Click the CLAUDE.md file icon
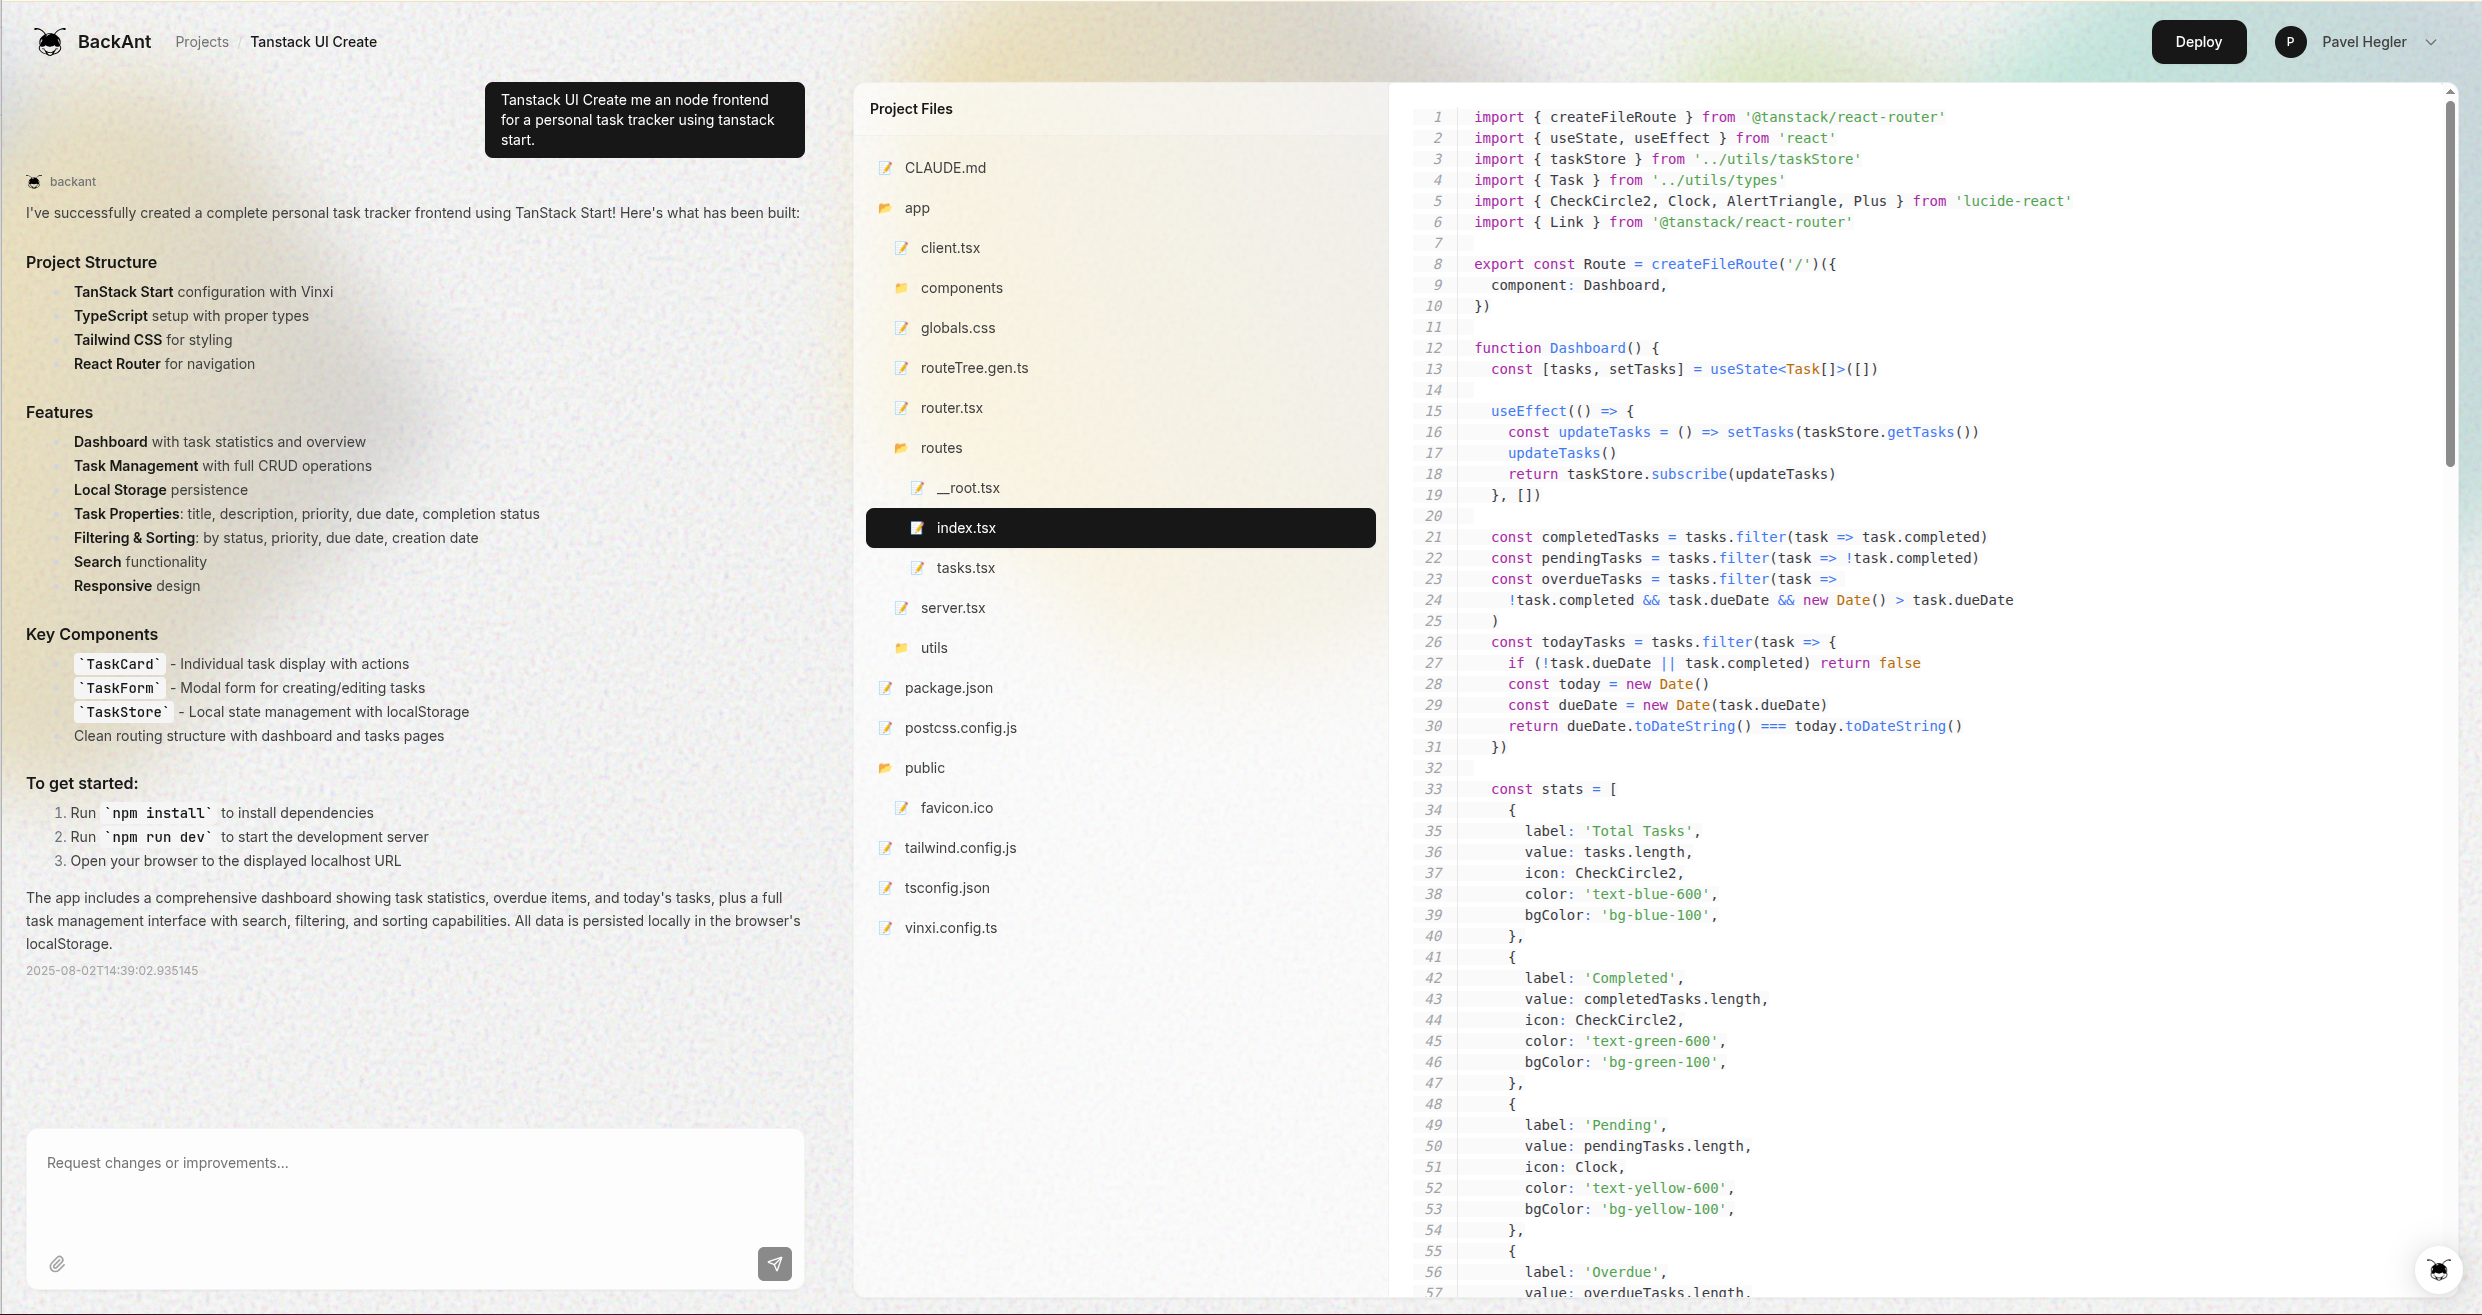Image resolution: width=2482 pixels, height=1315 pixels. (x=885, y=168)
